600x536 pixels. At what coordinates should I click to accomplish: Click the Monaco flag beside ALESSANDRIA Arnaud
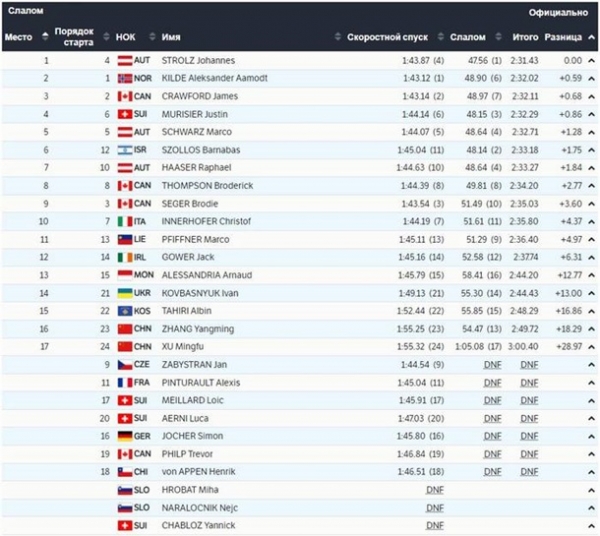tap(125, 275)
